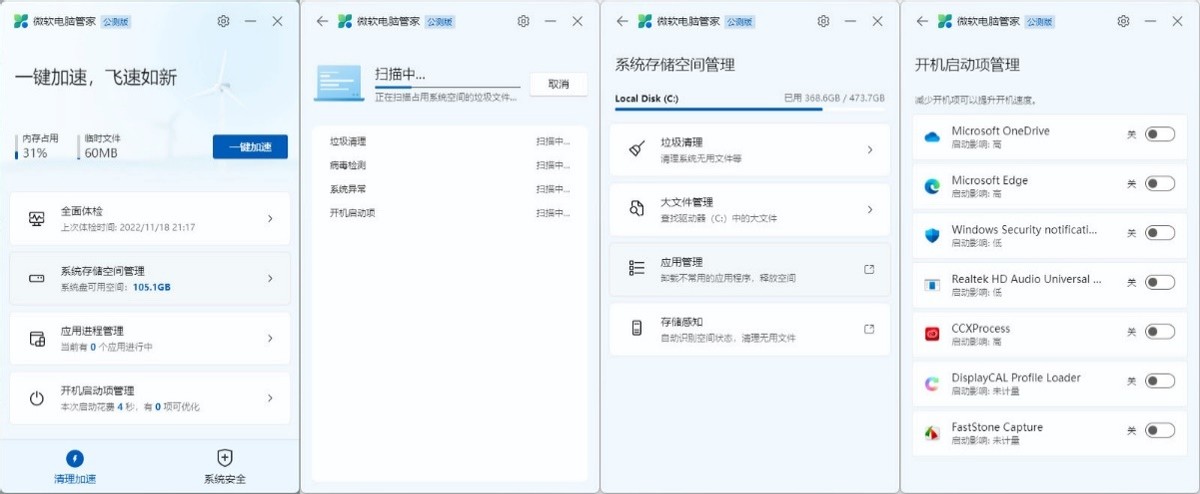Toggle DisplayCAL Profile Loader startup switch
The height and width of the screenshot is (494, 1200).
(1159, 381)
